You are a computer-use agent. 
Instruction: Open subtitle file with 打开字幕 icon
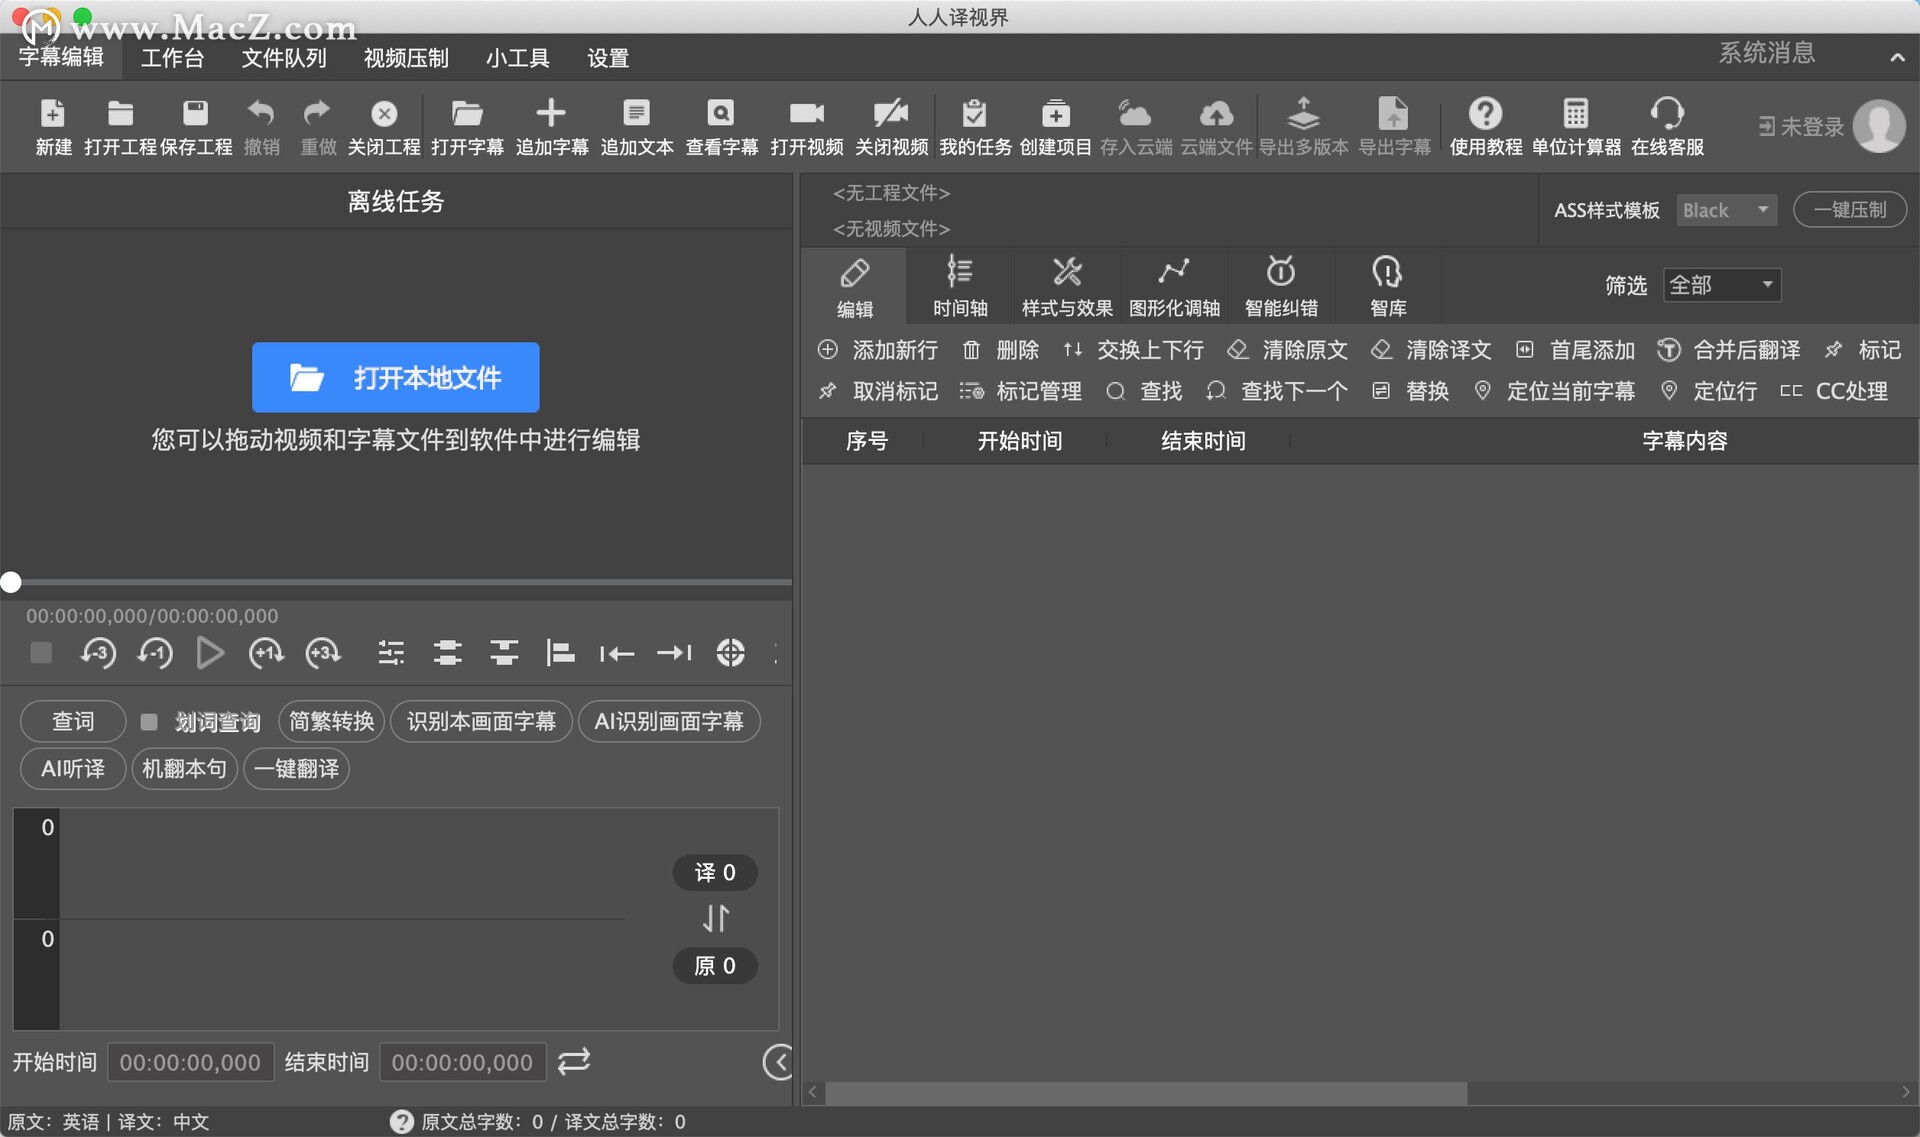pos(467,113)
